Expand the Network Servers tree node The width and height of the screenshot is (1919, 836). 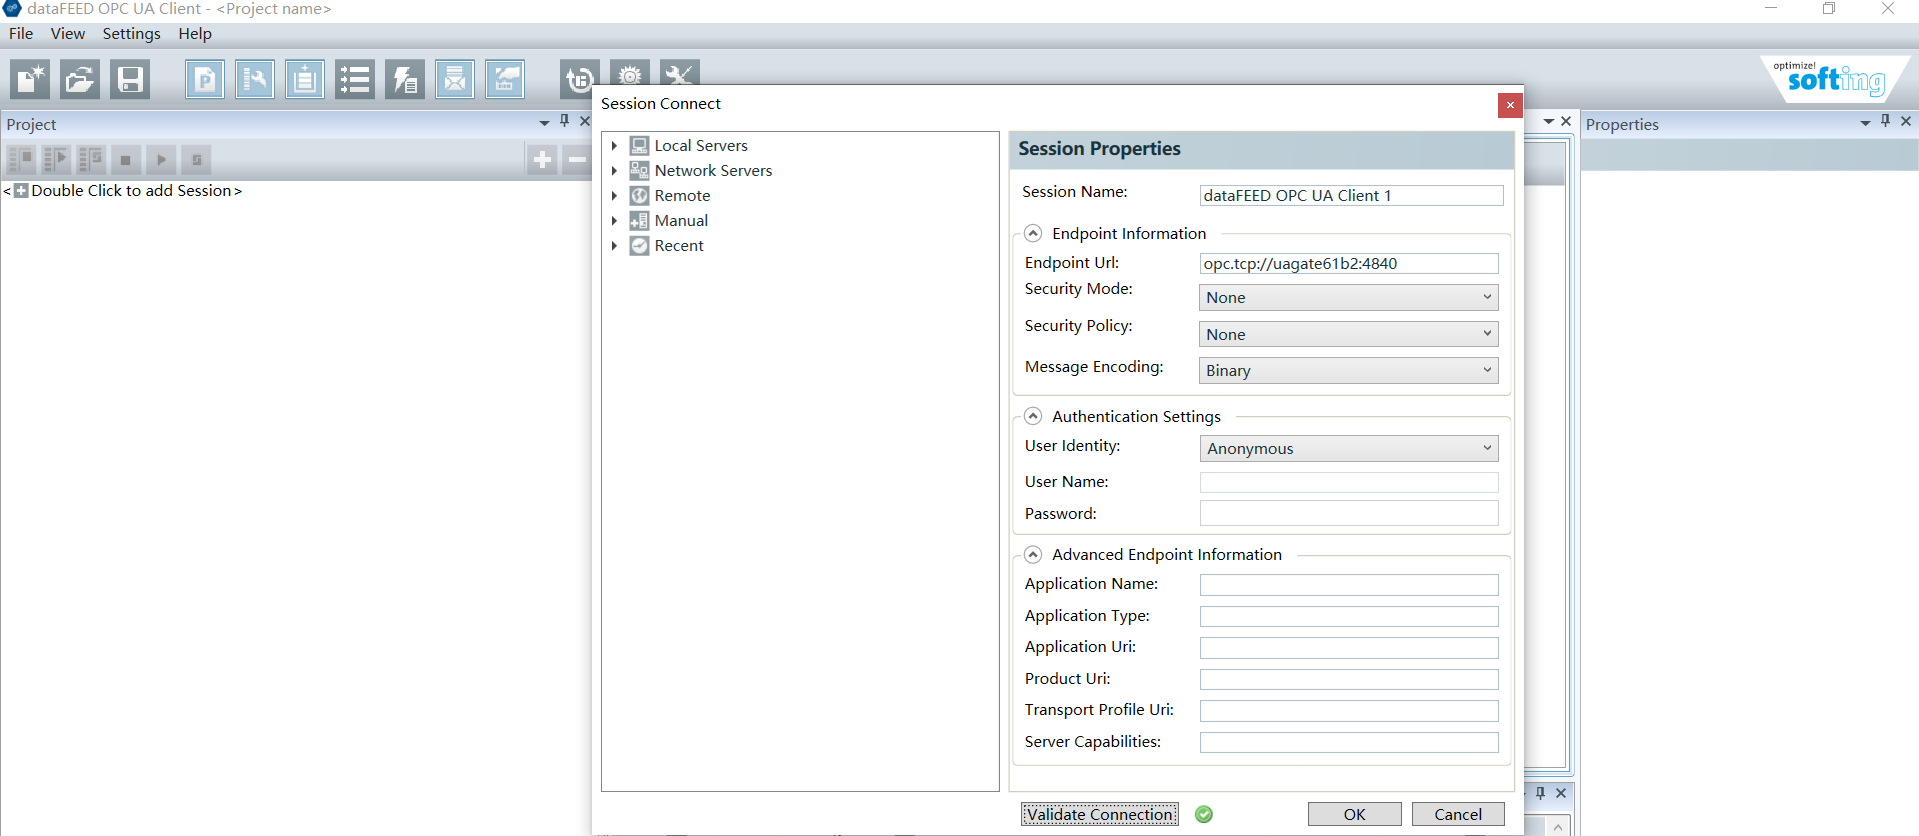[614, 171]
